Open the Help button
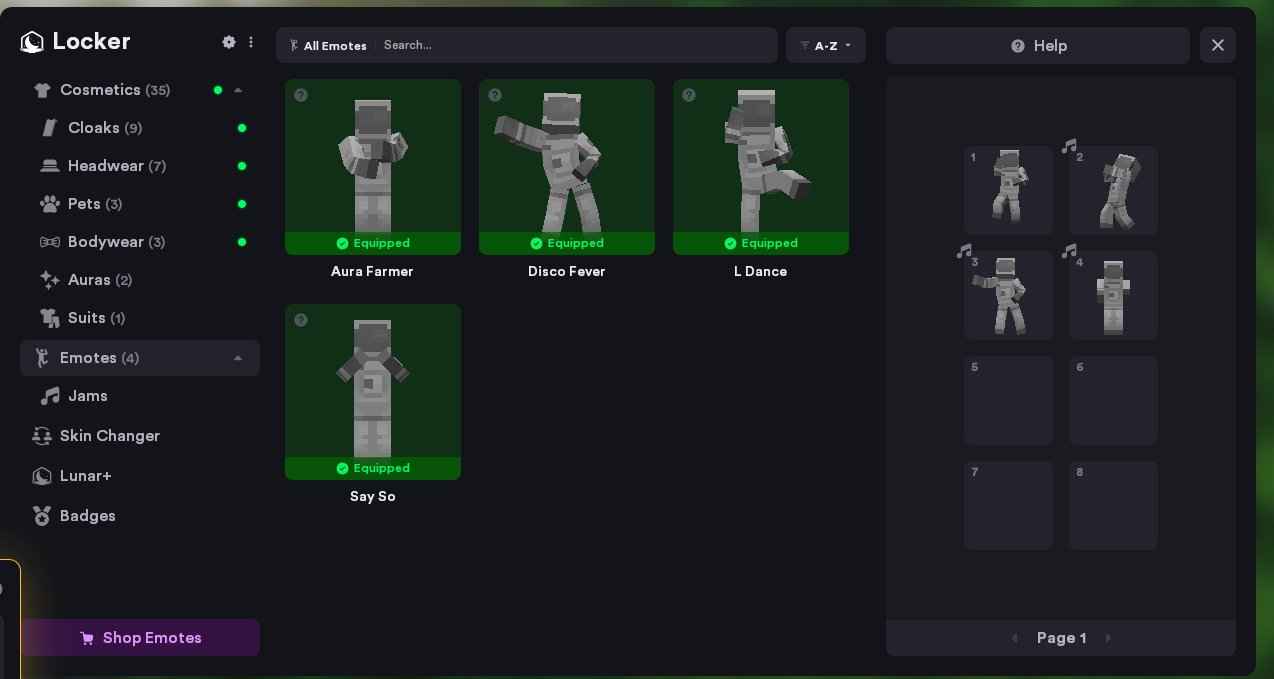Screen dimensions: 1274x679 coord(1038,46)
